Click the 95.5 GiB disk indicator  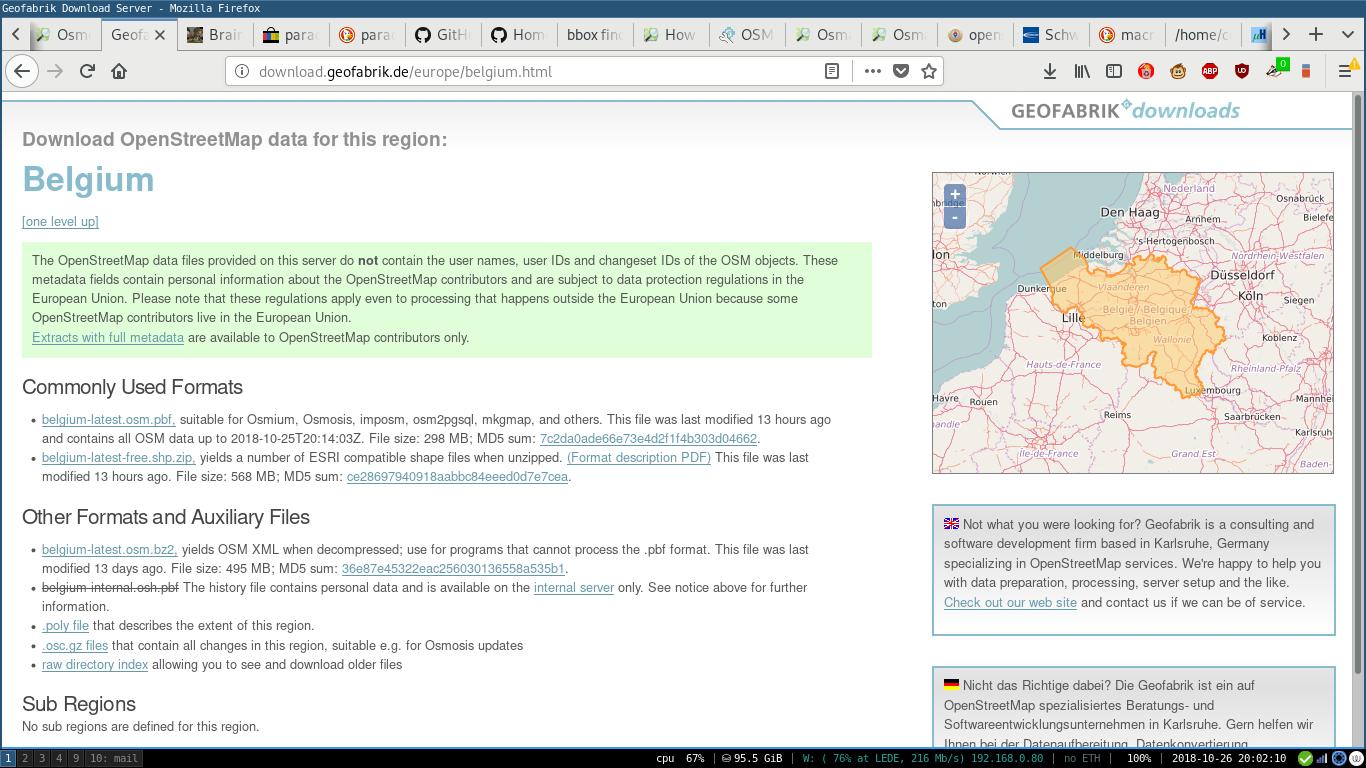click(x=752, y=758)
